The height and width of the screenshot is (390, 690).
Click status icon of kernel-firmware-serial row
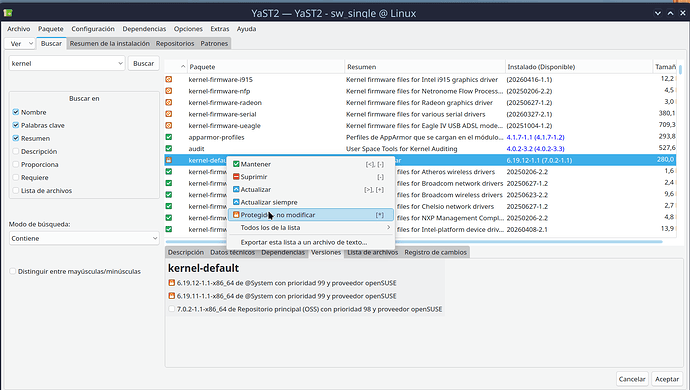[169, 114]
